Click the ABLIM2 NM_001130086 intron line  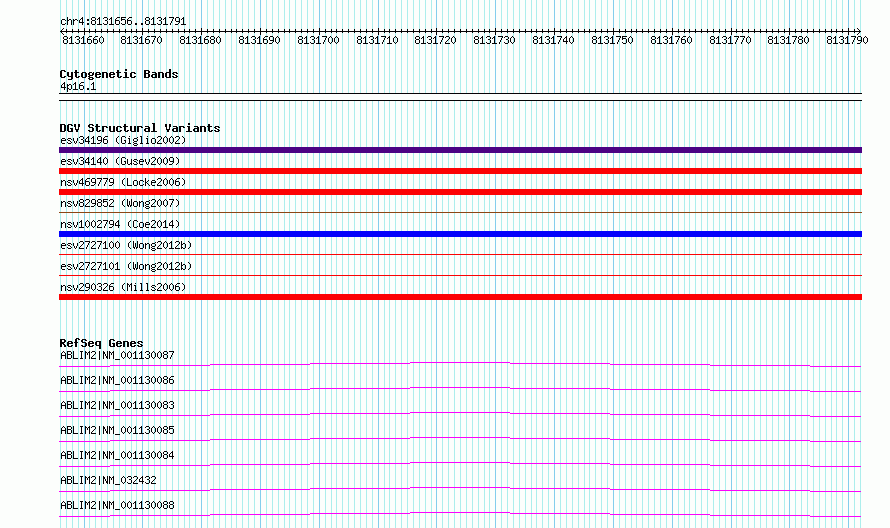[x=460, y=389]
